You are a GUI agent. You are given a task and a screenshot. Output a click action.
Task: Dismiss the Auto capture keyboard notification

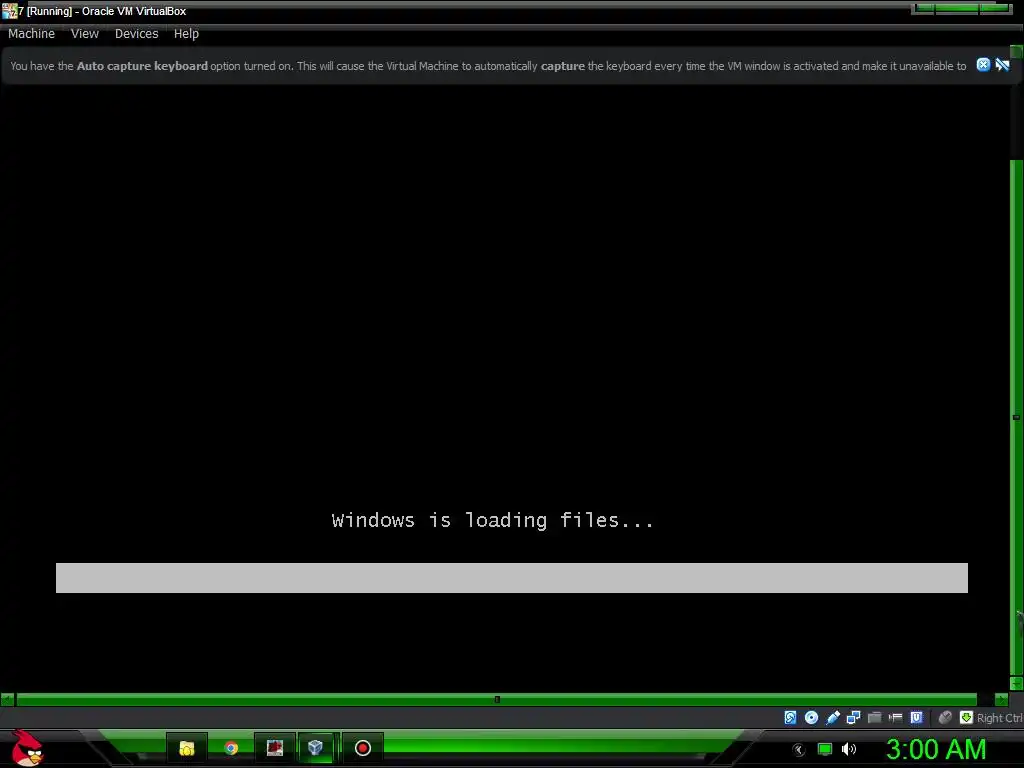pos(983,65)
